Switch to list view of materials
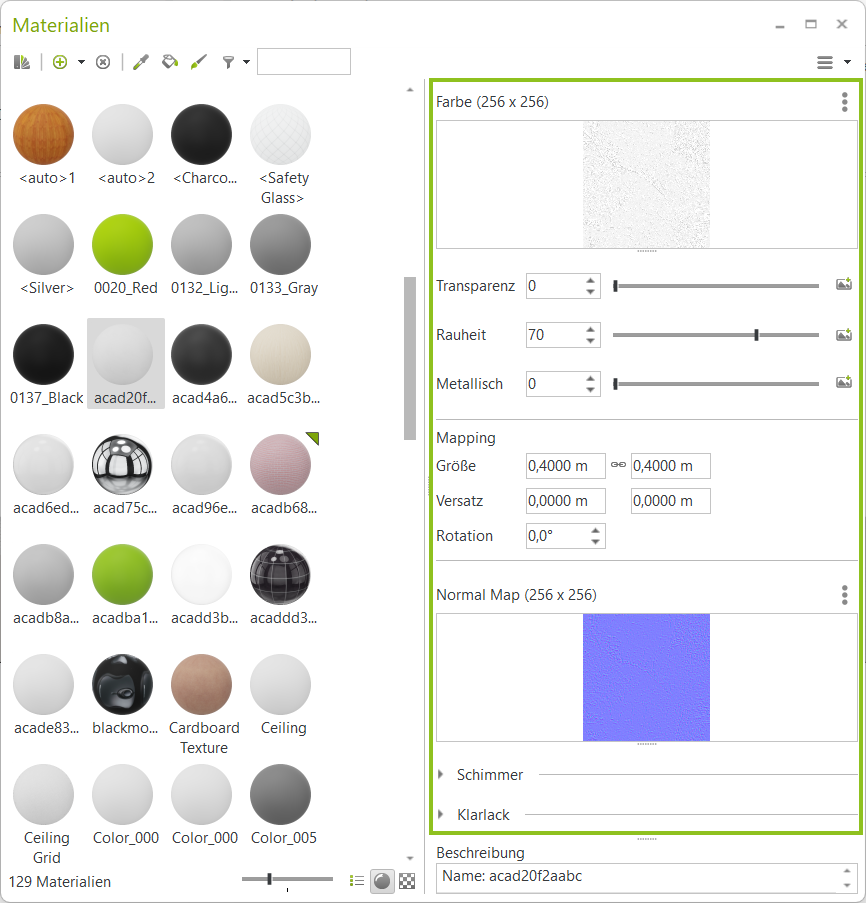The image size is (866, 903). 356,881
